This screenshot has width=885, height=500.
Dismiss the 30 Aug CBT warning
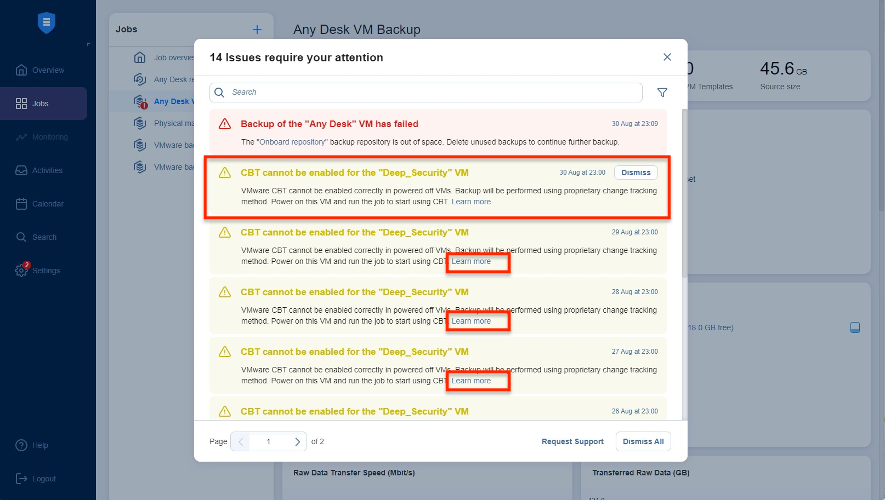pos(636,173)
